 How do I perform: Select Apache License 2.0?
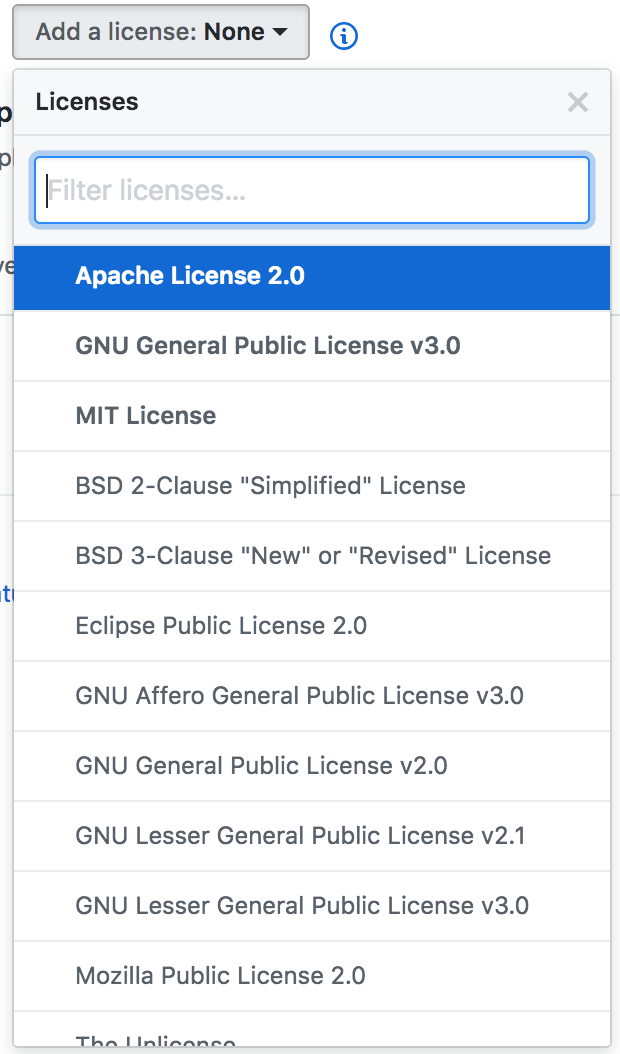coord(312,277)
